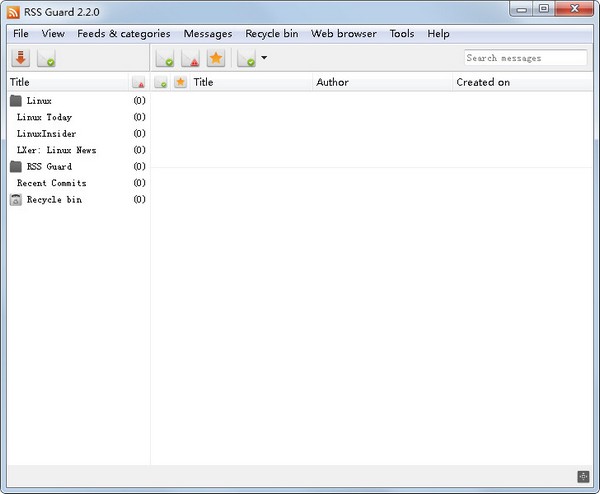Click mark all feeds read icon in feeds toolbar
600x494 pixels.
(x=47, y=58)
